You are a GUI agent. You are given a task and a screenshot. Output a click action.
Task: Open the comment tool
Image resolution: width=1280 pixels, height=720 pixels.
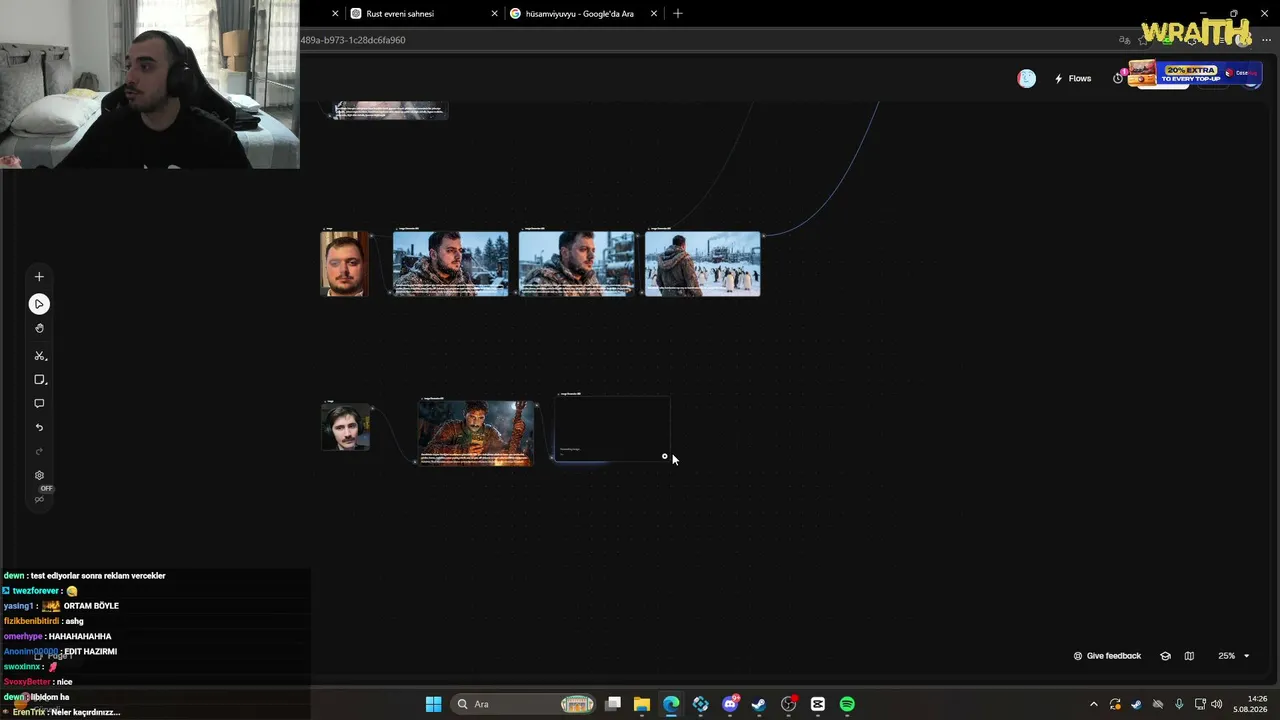coord(39,404)
